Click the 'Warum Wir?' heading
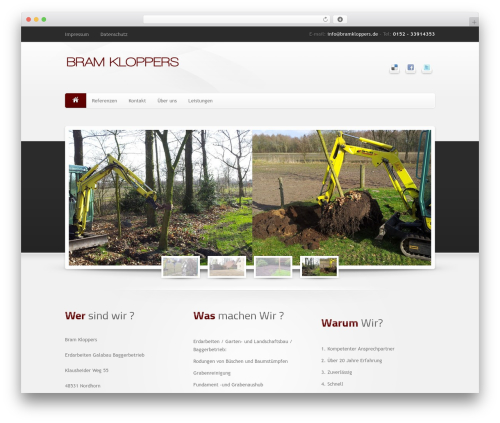The image size is (500, 423). pos(352,323)
